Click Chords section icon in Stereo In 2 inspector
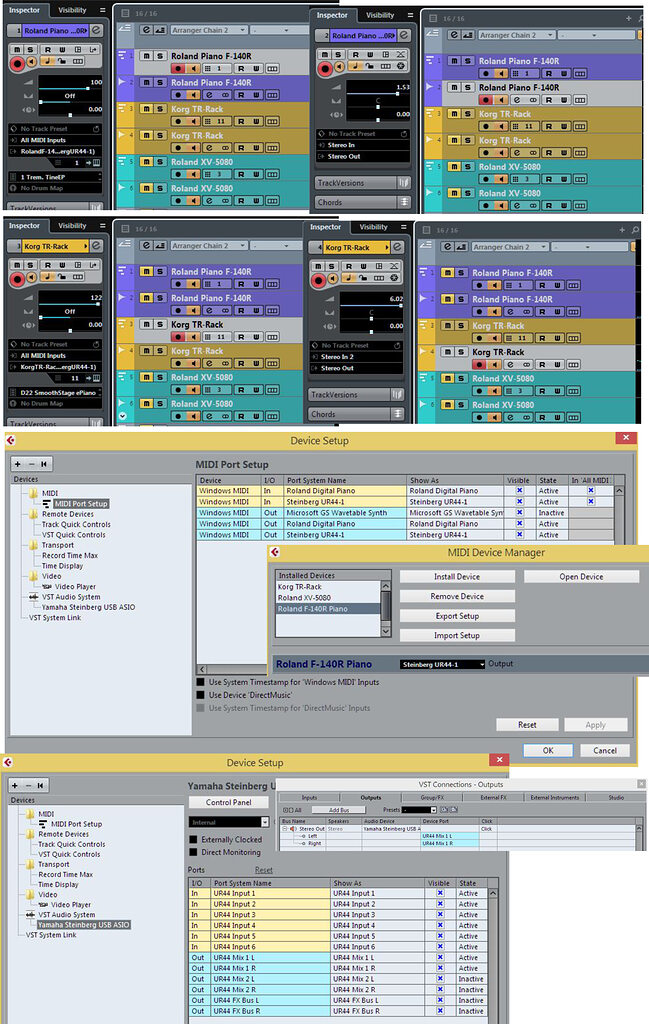The height and width of the screenshot is (1024, 649). pos(398,414)
